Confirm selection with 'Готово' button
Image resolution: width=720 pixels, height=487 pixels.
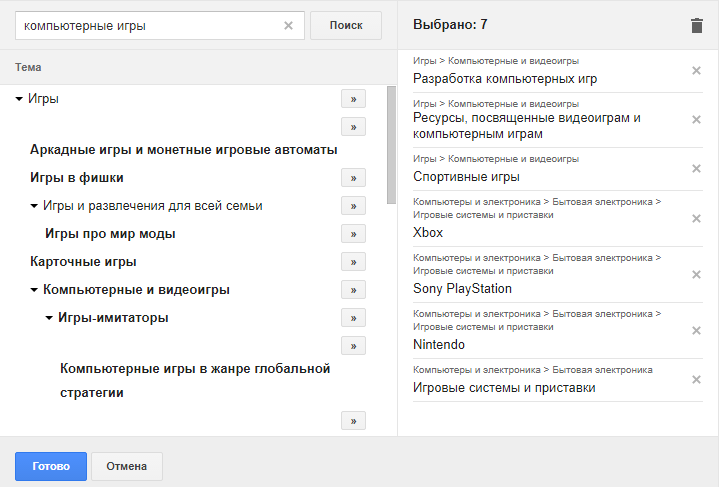pyautogui.click(x=51, y=466)
